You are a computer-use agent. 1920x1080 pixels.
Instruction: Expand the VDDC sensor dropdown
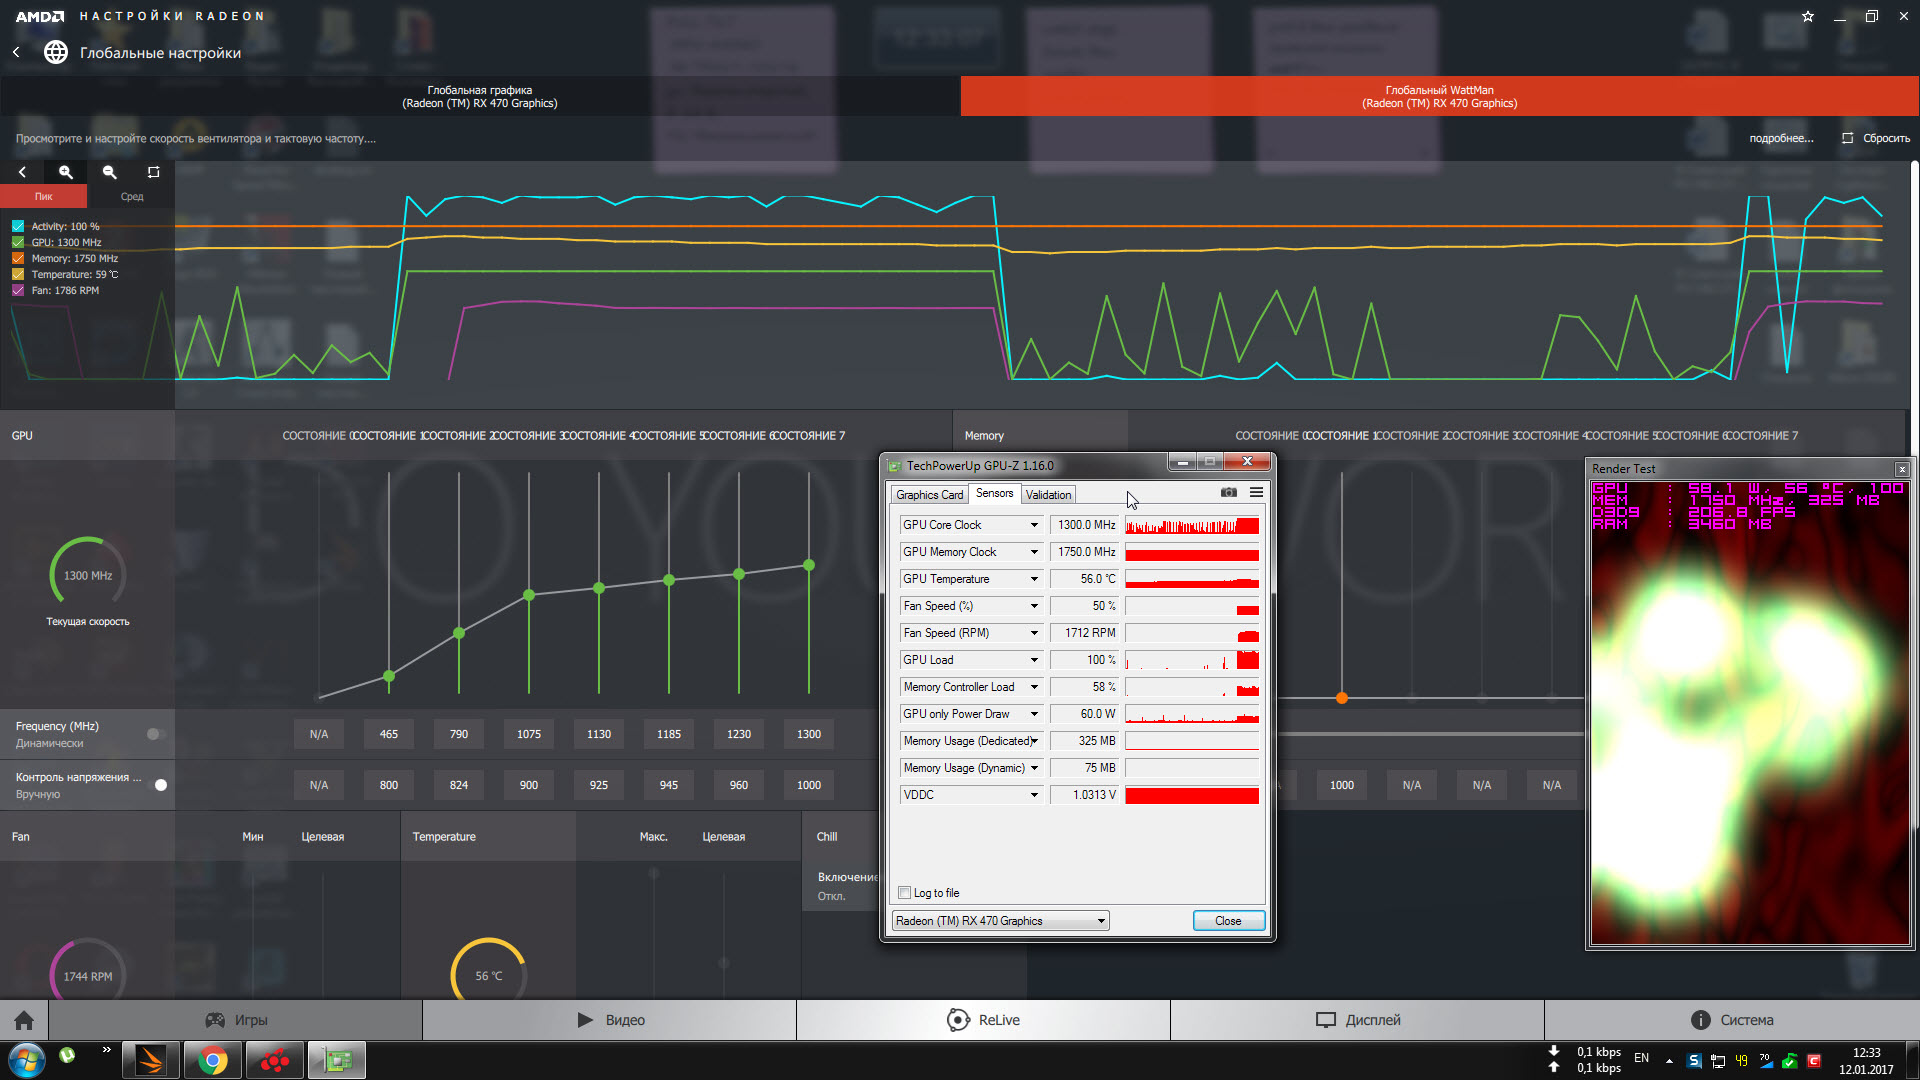[x=1034, y=795]
